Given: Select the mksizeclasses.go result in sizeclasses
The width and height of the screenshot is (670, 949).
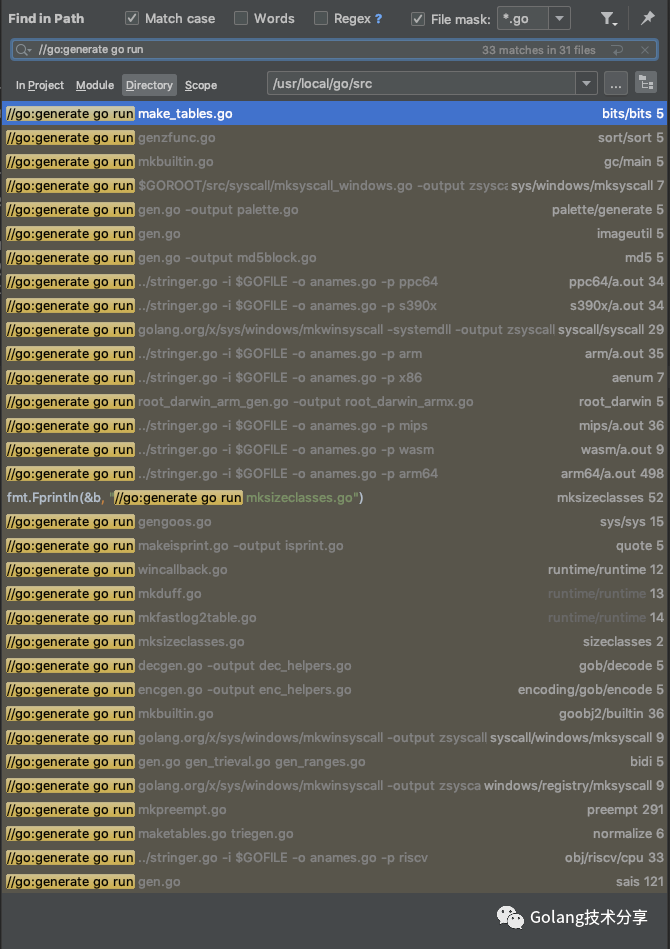Looking at the screenshot, I should click(x=334, y=642).
